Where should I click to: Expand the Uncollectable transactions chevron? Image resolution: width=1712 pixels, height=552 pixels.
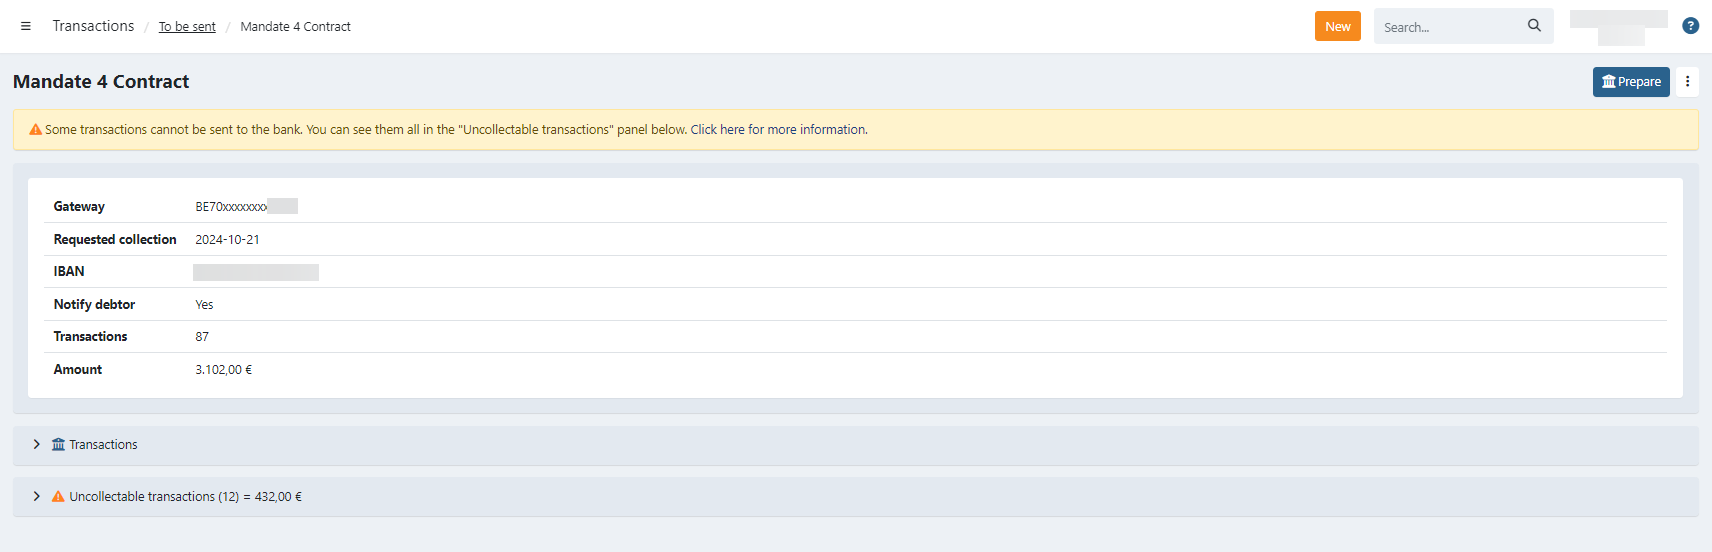pyautogui.click(x=37, y=497)
